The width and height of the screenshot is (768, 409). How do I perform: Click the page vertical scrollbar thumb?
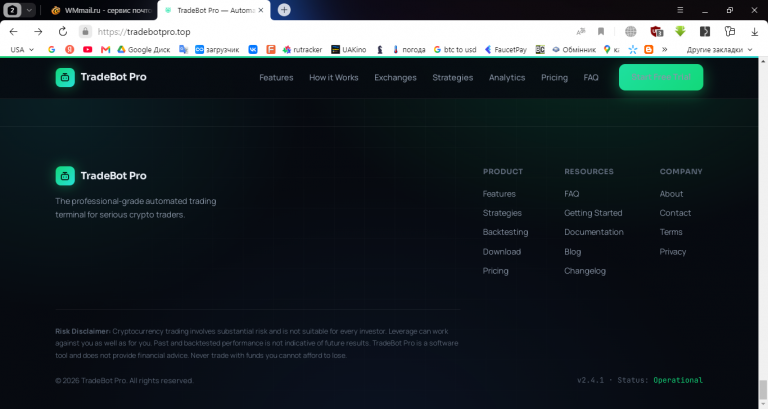763,390
